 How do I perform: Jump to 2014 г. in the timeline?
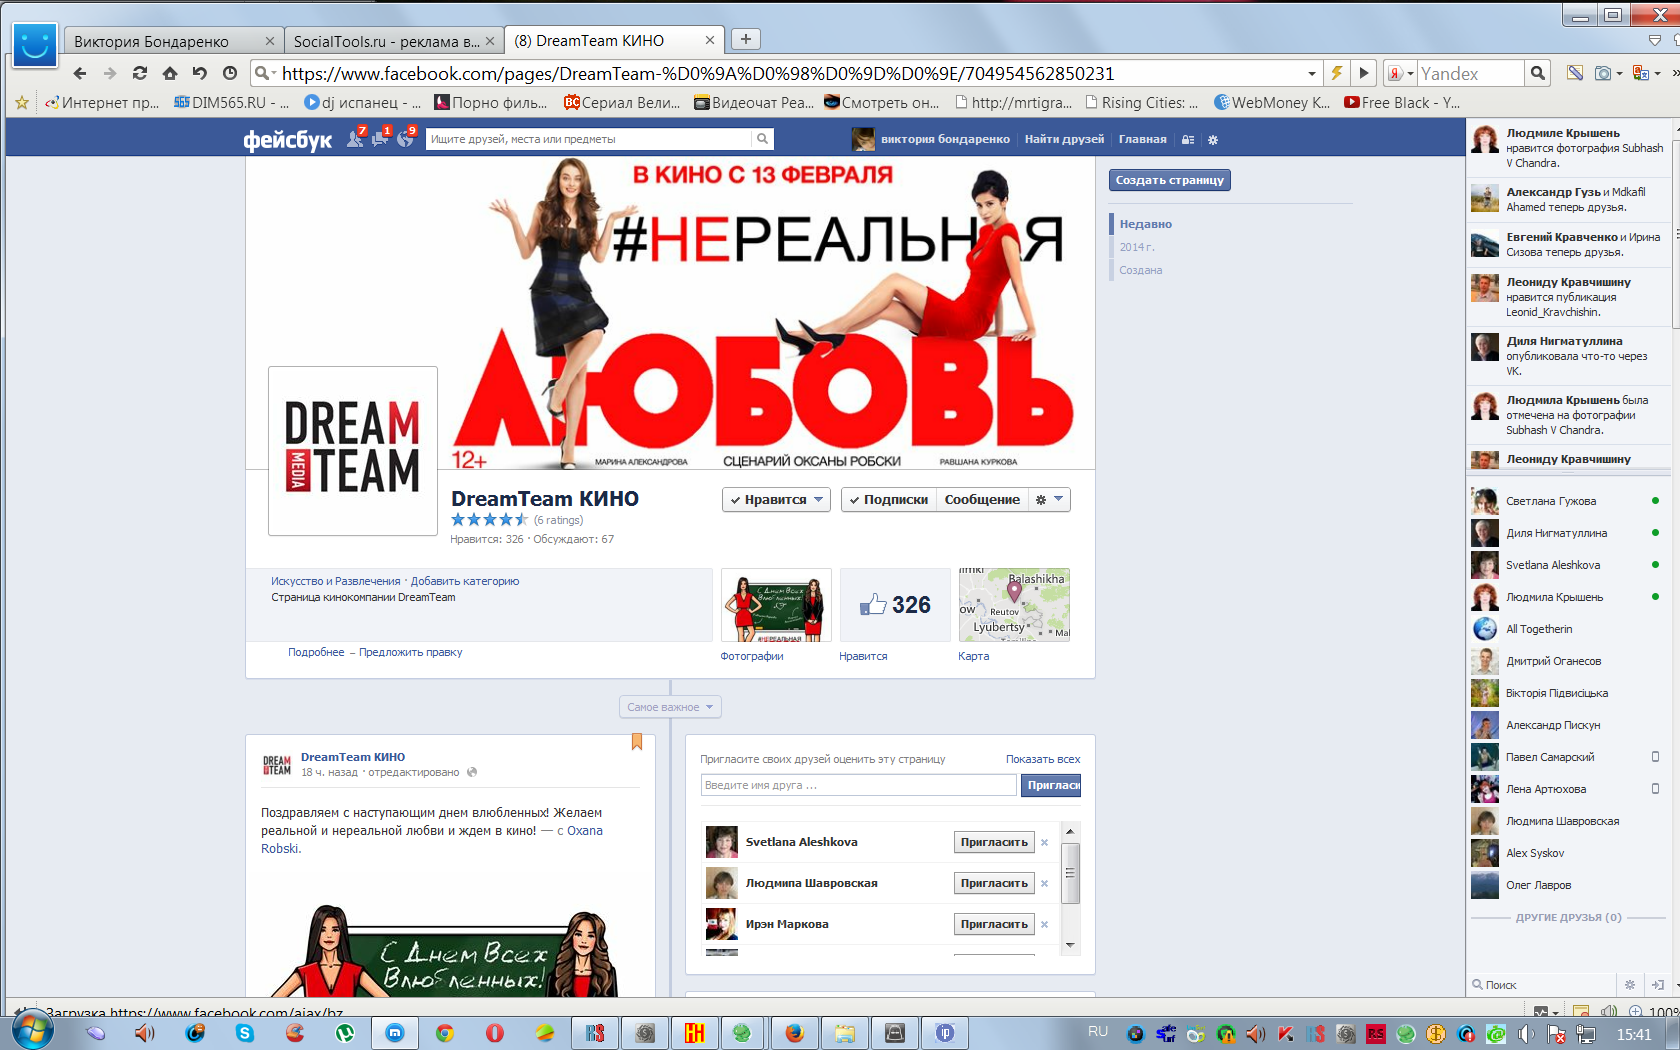[x=1137, y=247]
